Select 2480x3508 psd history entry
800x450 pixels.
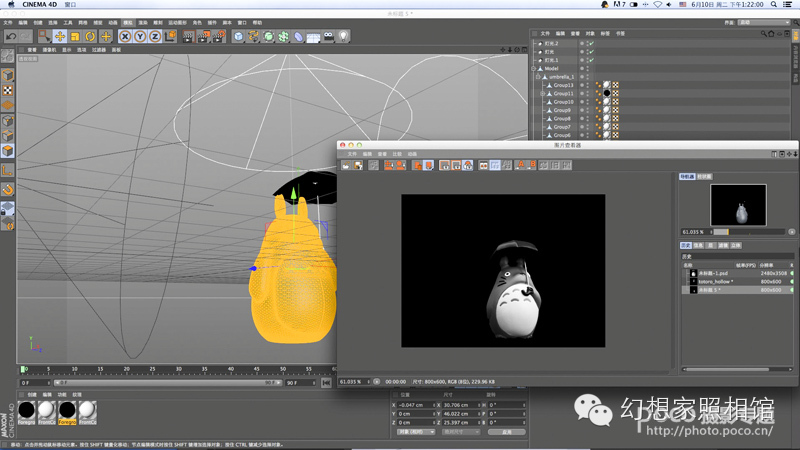click(x=738, y=273)
